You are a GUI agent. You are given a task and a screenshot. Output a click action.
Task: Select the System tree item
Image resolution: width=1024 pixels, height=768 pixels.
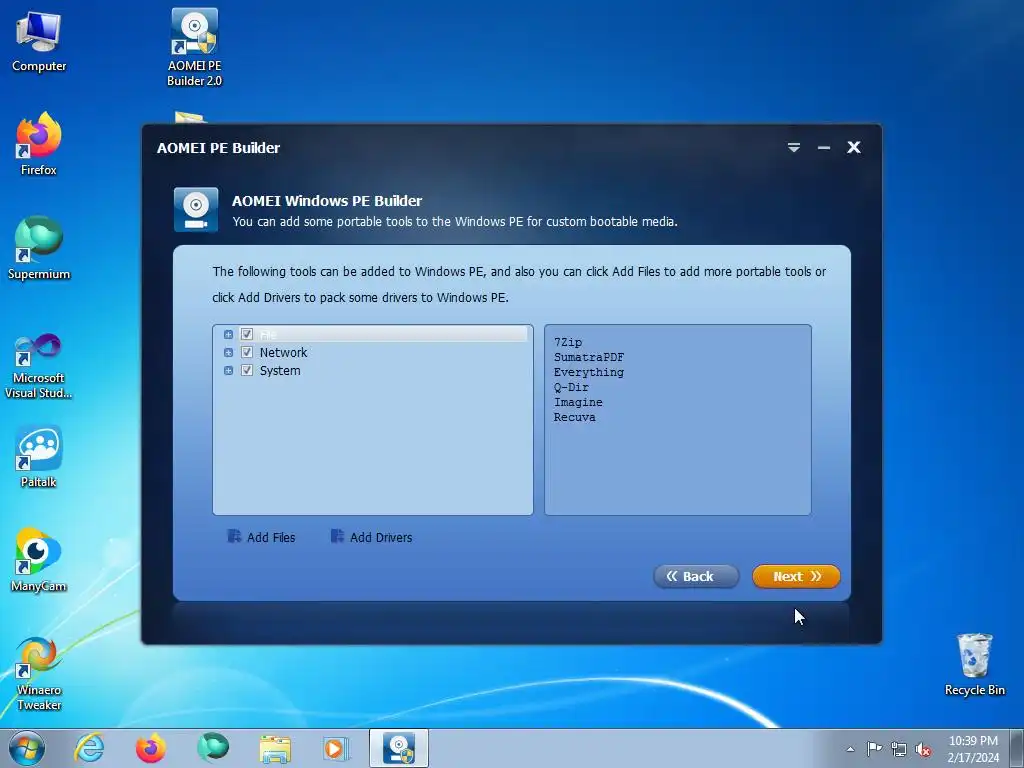pyautogui.click(x=280, y=371)
